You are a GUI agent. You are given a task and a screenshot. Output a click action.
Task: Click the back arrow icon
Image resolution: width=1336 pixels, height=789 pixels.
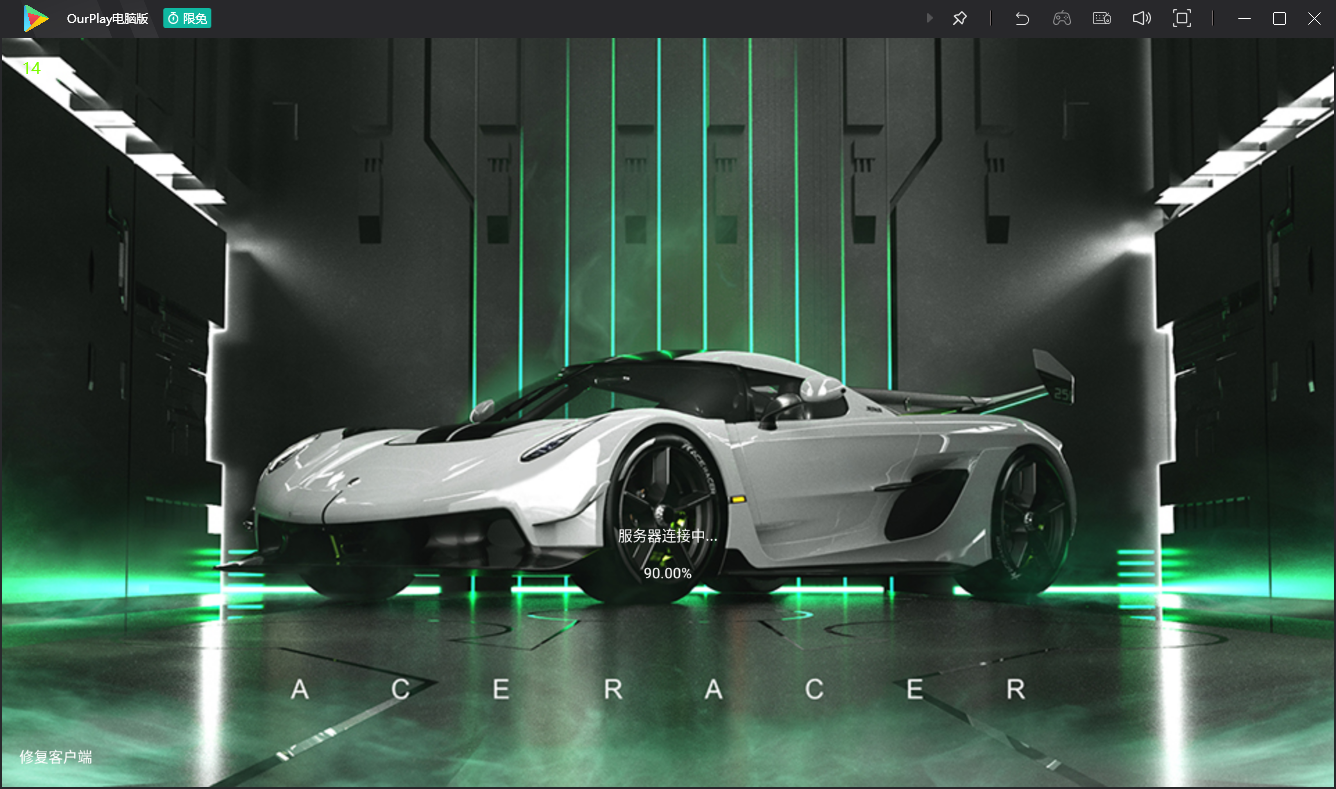(1022, 18)
